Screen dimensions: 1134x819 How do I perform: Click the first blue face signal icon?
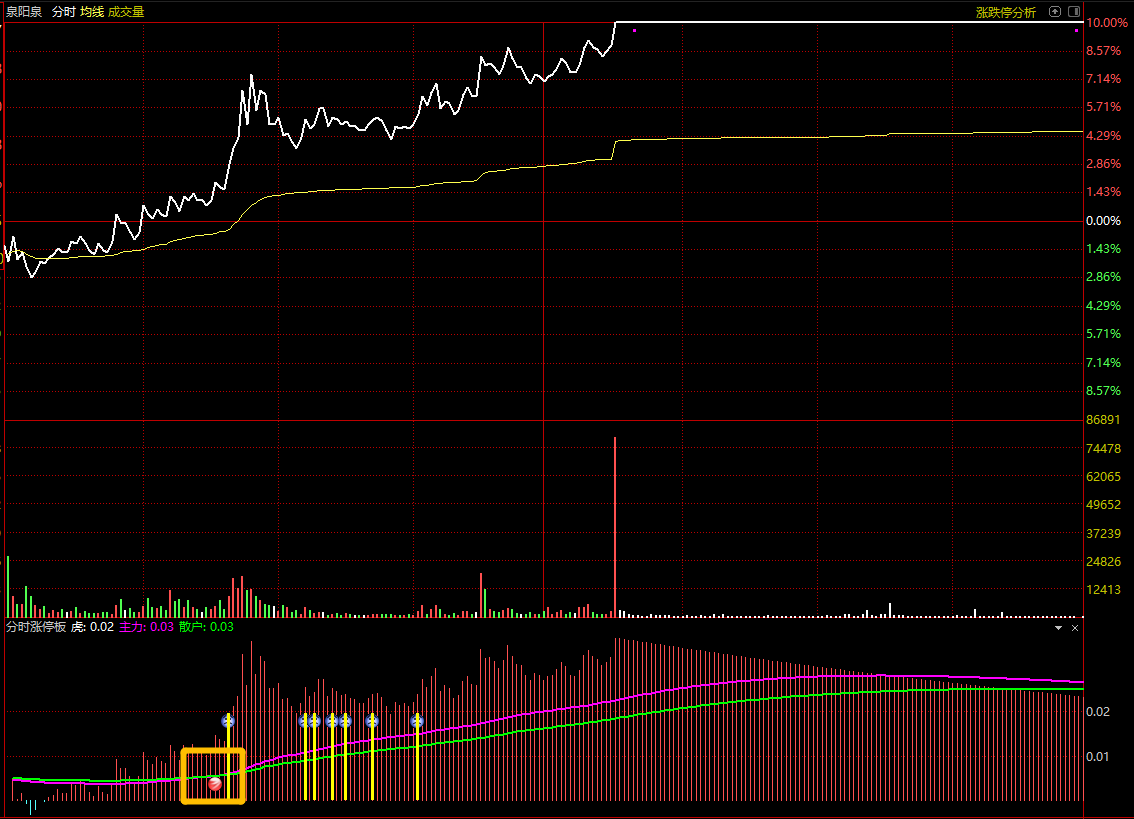228,721
